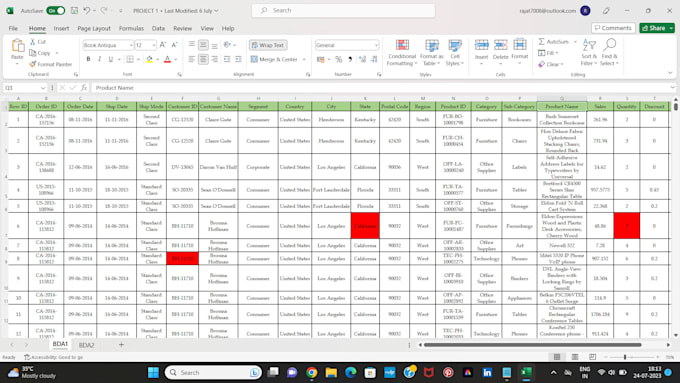Screen dimensions: 680x383
Task: Click the Search box in title bar
Action: pos(343,10)
